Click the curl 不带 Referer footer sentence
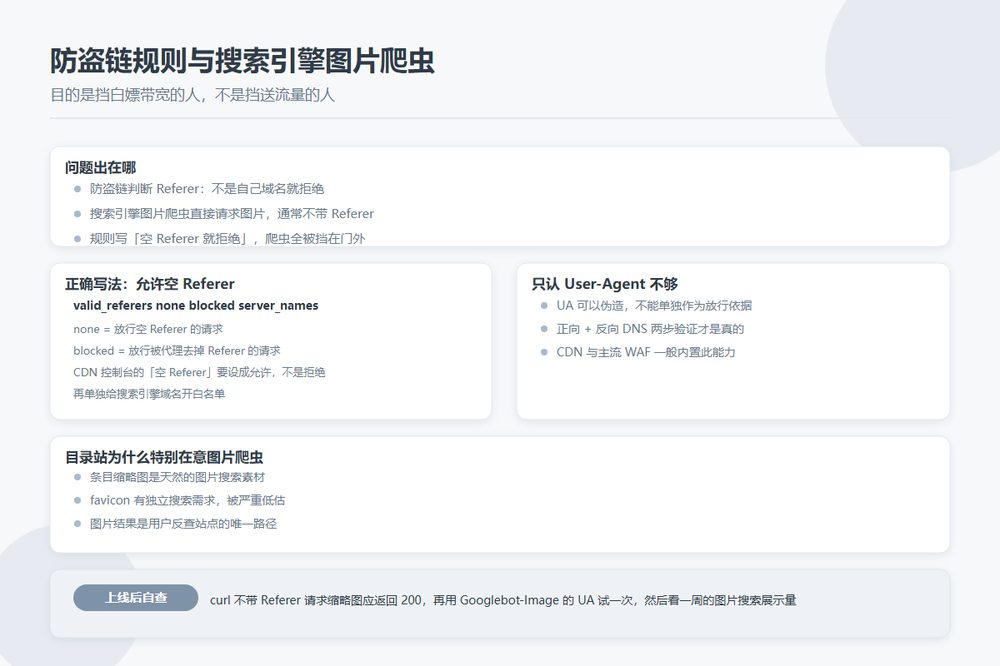The height and width of the screenshot is (666, 1000). coord(503,600)
